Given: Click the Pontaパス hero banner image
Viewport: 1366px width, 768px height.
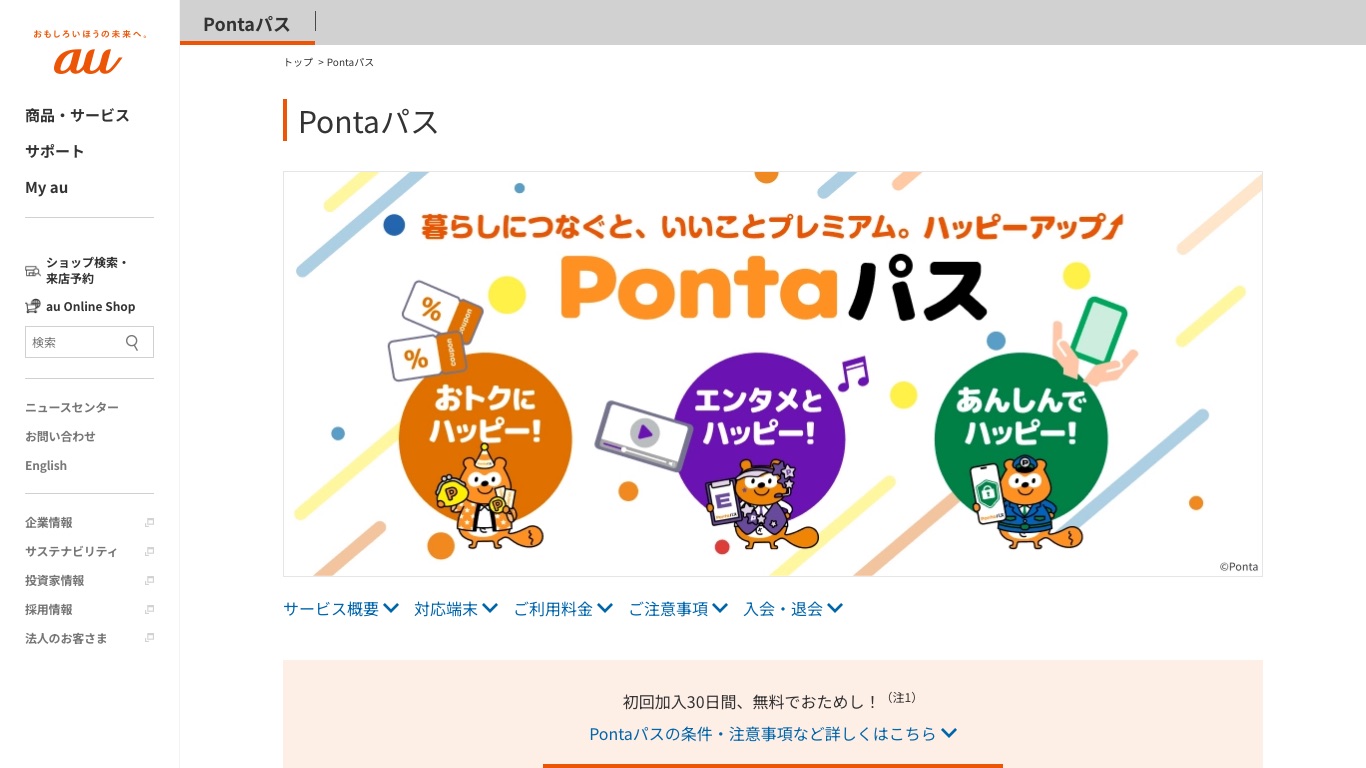Looking at the screenshot, I should click(x=773, y=374).
